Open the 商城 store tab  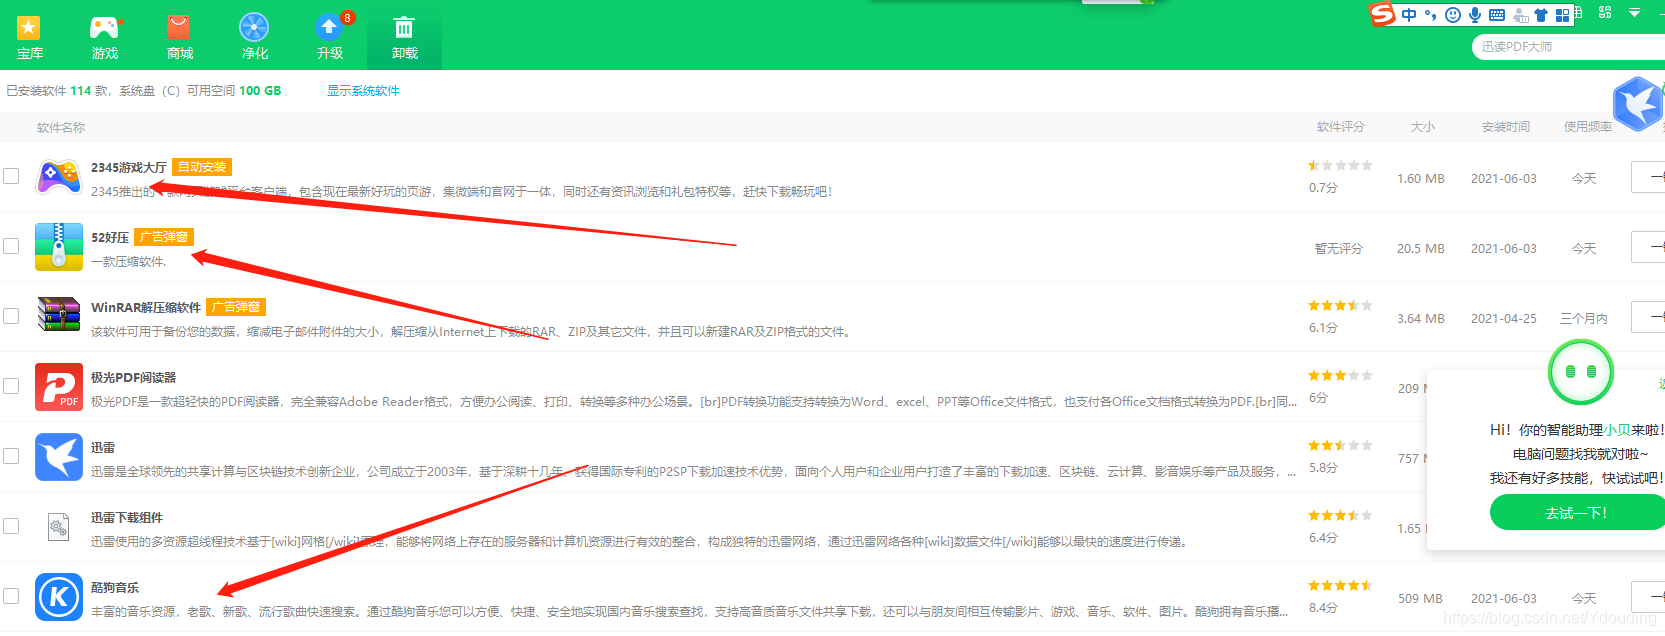click(x=180, y=36)
